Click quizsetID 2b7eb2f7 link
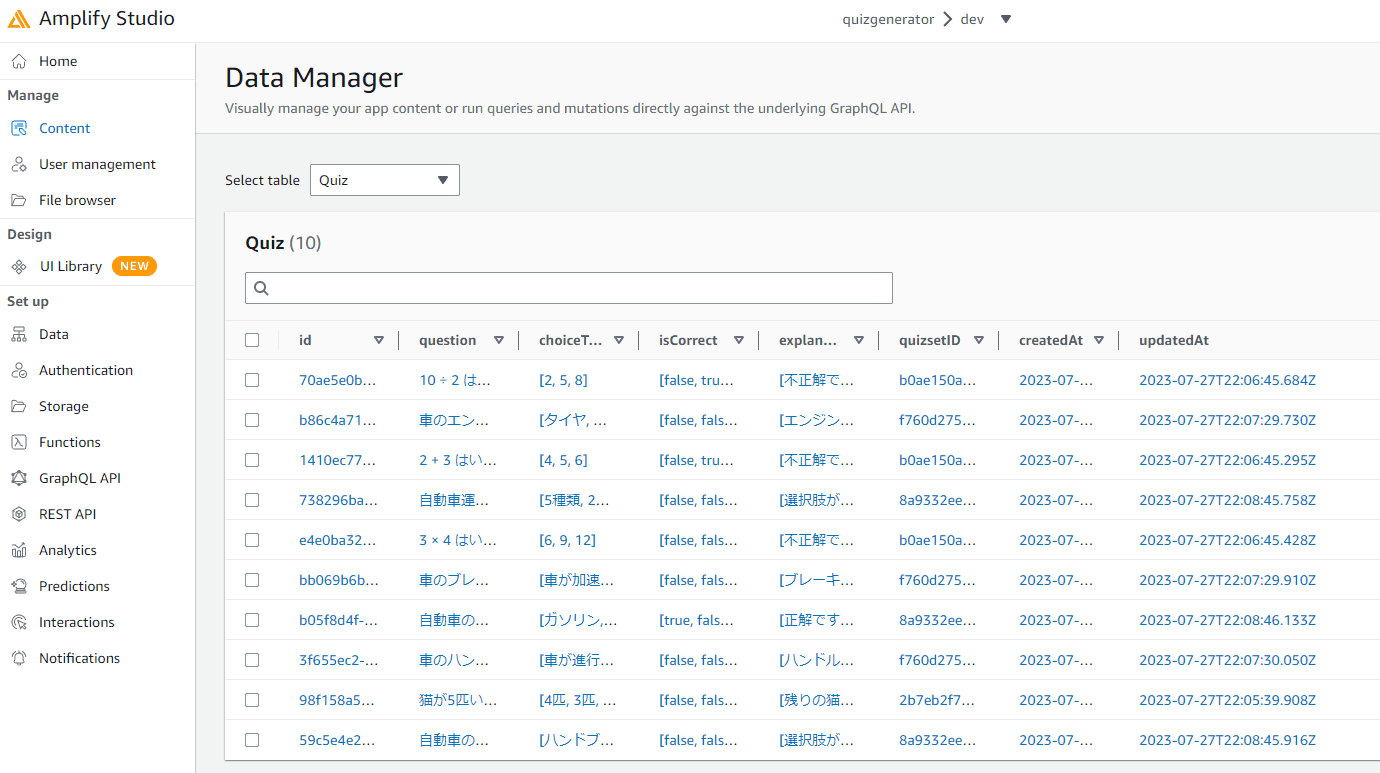 click(937, 700)
